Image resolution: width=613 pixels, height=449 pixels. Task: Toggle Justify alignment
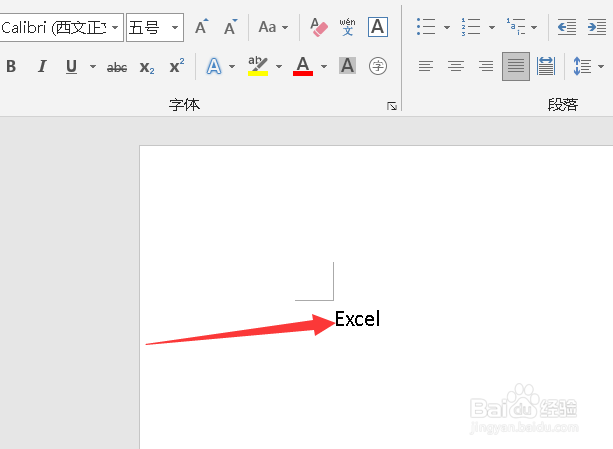516,66
